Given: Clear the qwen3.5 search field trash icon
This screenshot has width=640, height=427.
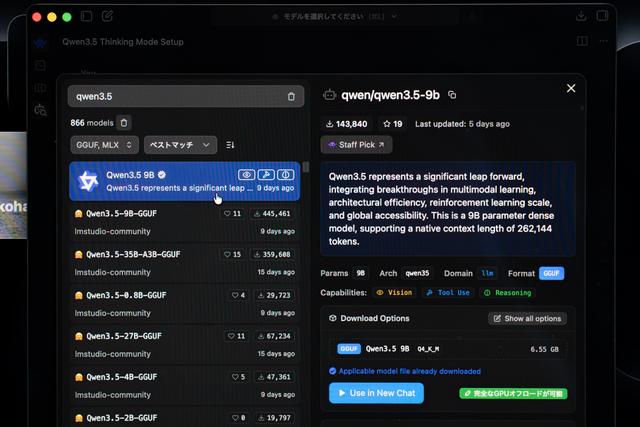Looking at the screenshot, I should [291, 97].
